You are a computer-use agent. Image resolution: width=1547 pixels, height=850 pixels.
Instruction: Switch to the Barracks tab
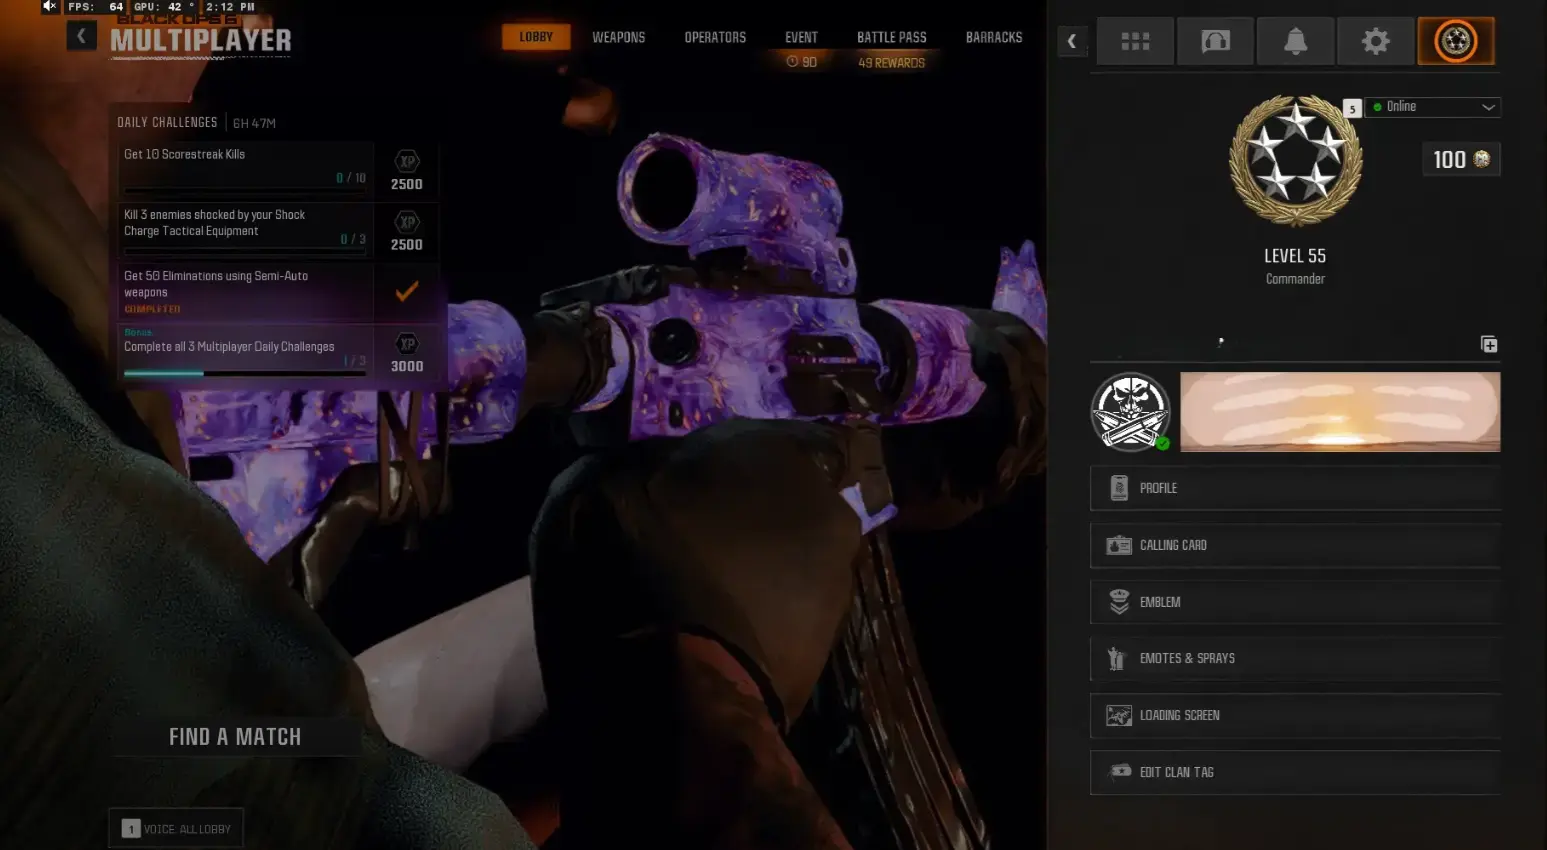(994, 37)
